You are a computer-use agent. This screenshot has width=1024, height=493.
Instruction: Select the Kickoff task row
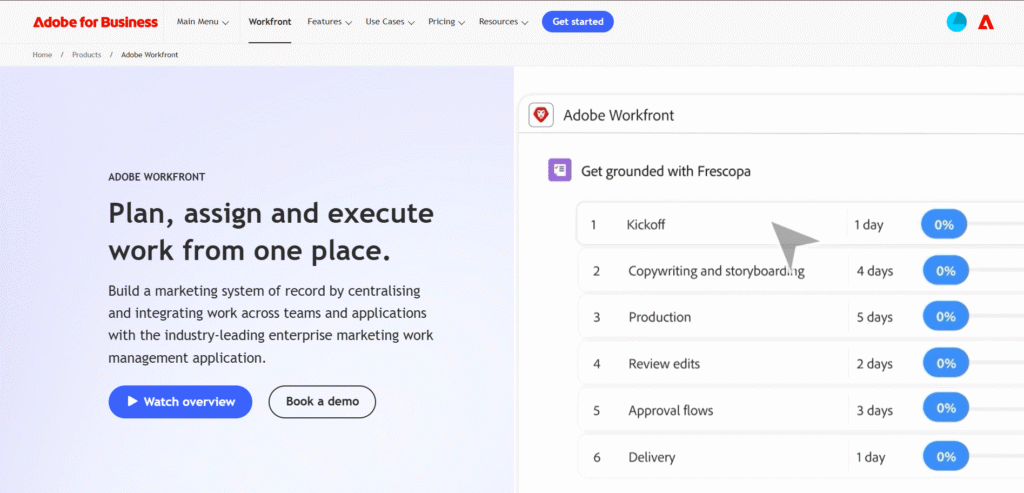coord(800,224)
